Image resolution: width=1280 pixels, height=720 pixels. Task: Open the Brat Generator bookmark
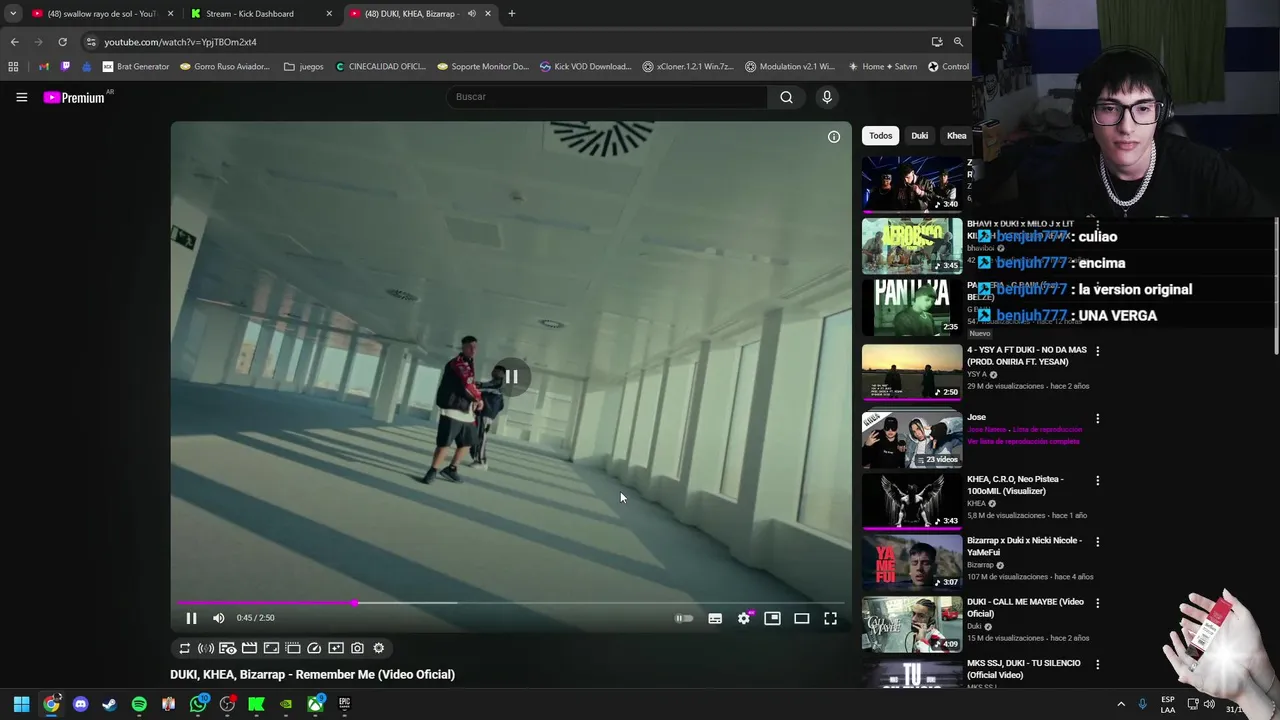pyautogui.click(x=136, y=67)
